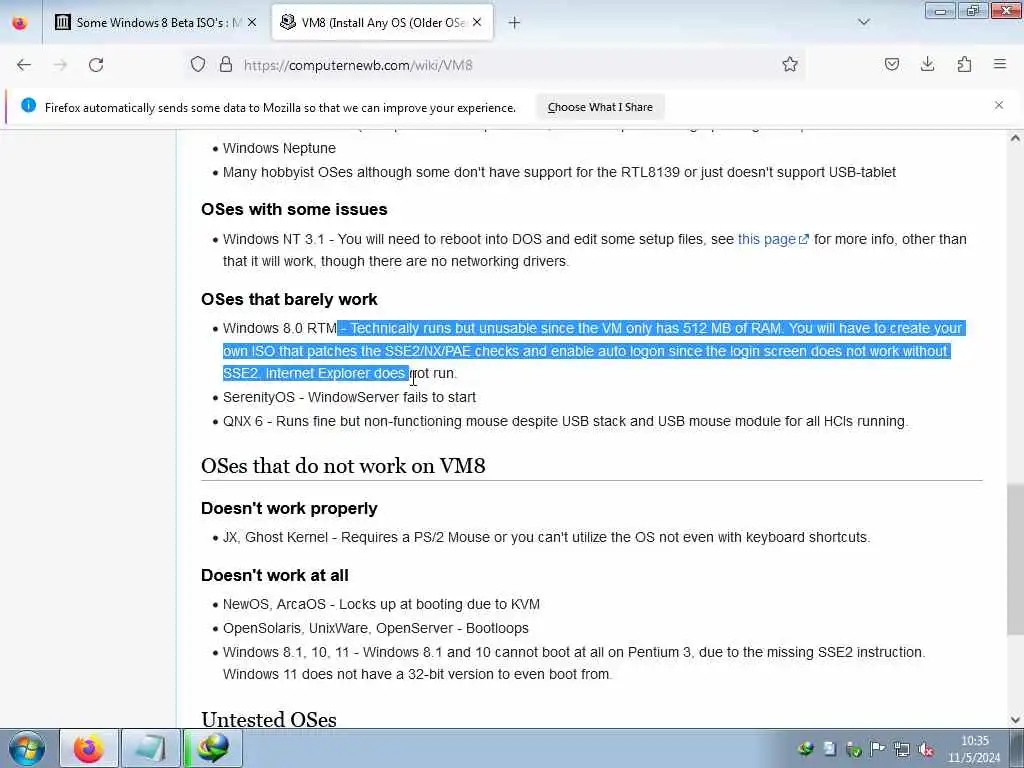Click 'Many hobbyist OSes' list item
The height and width of the screenshot is (768, 1024).
pos(559,172)
